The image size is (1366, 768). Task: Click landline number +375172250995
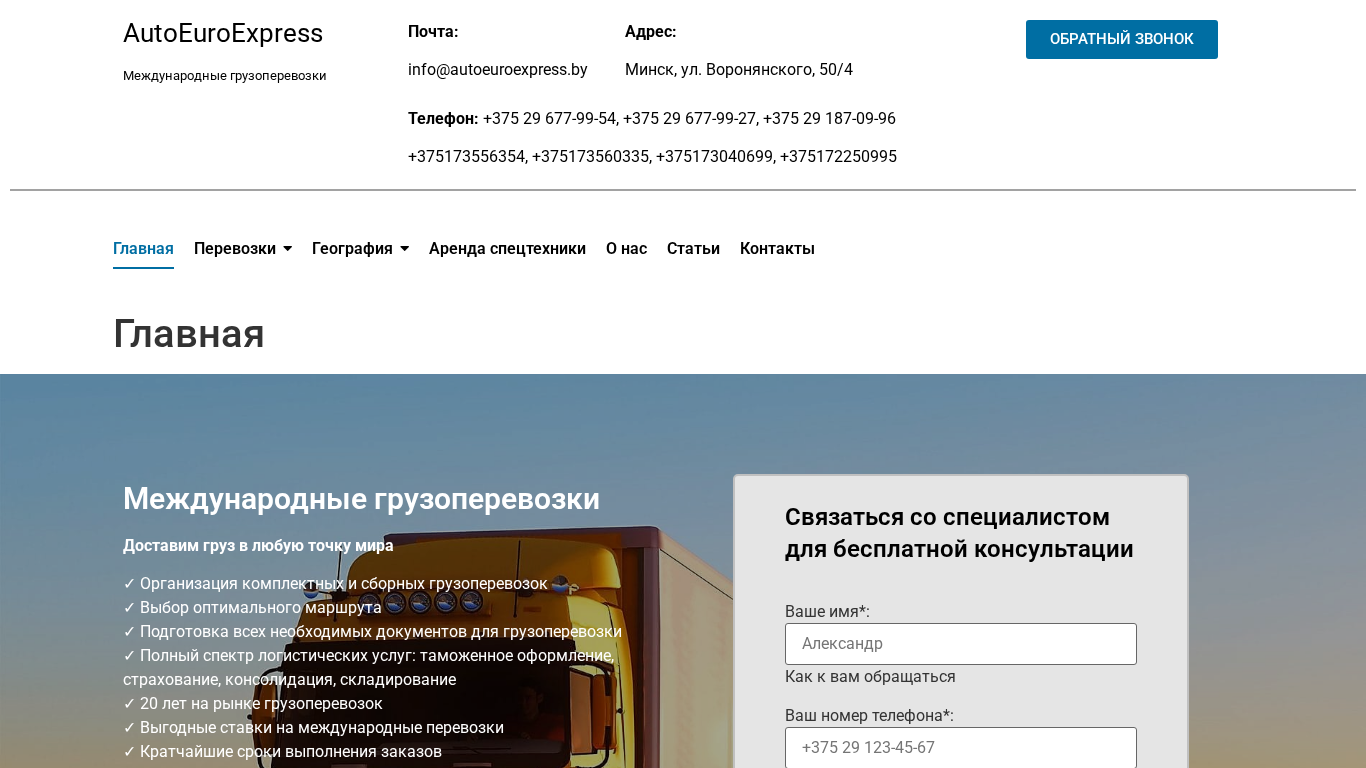[838, 157]
